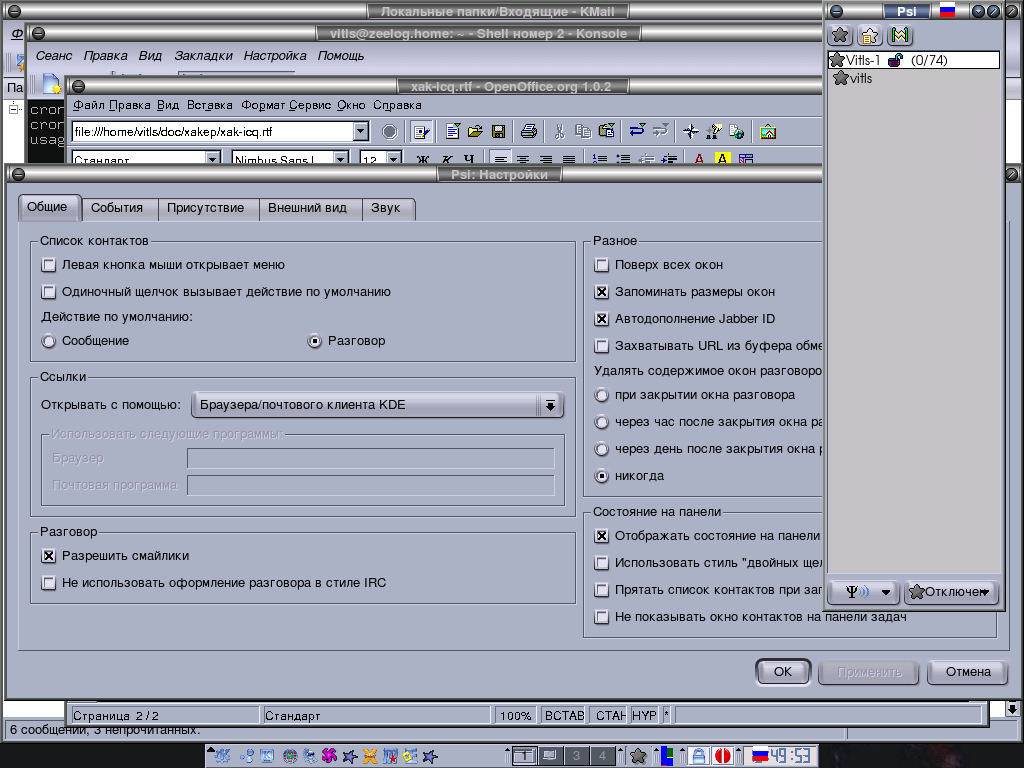Enable 'Поверх всех окон' checkbox

[x=601, y=265]
